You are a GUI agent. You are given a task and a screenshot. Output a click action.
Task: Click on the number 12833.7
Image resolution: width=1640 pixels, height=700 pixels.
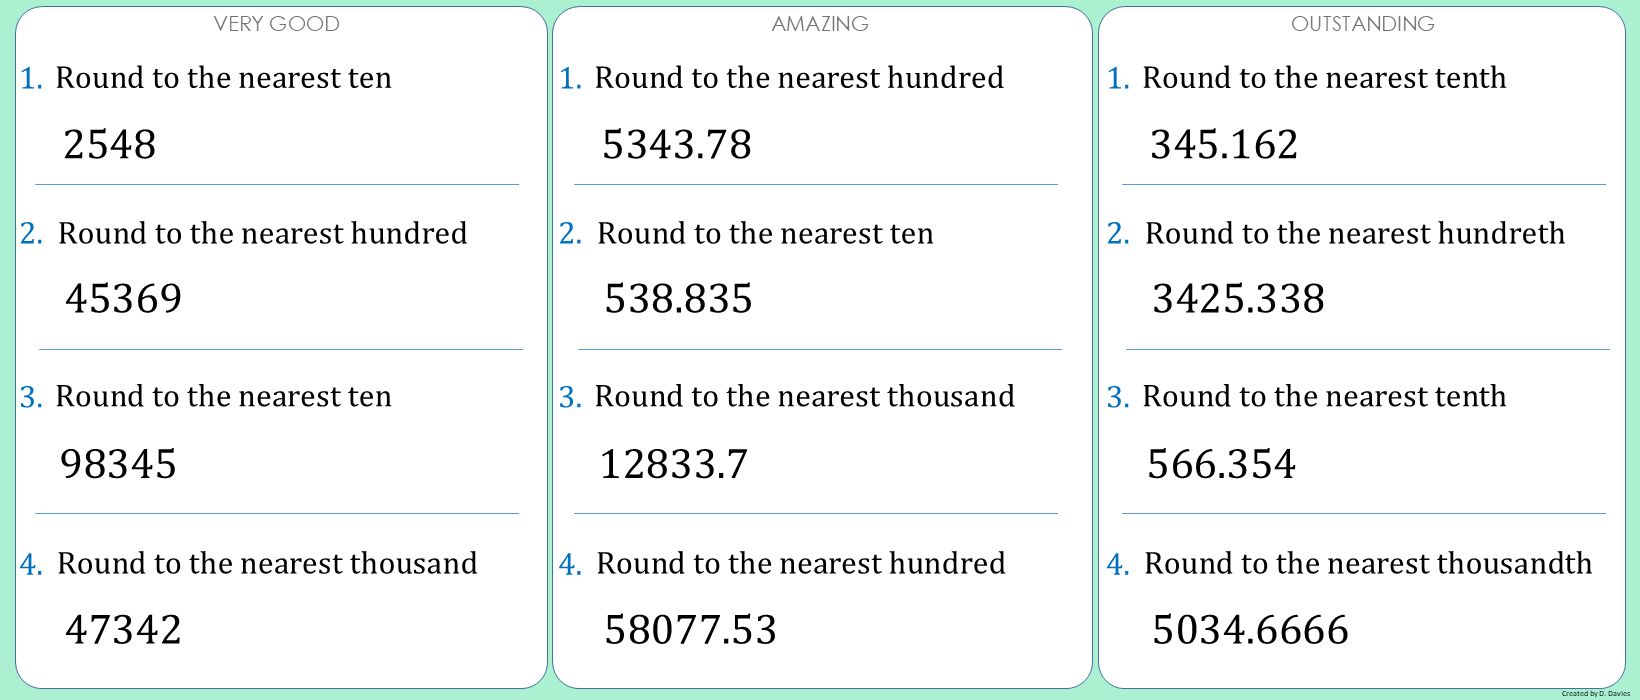coord(674,464)
